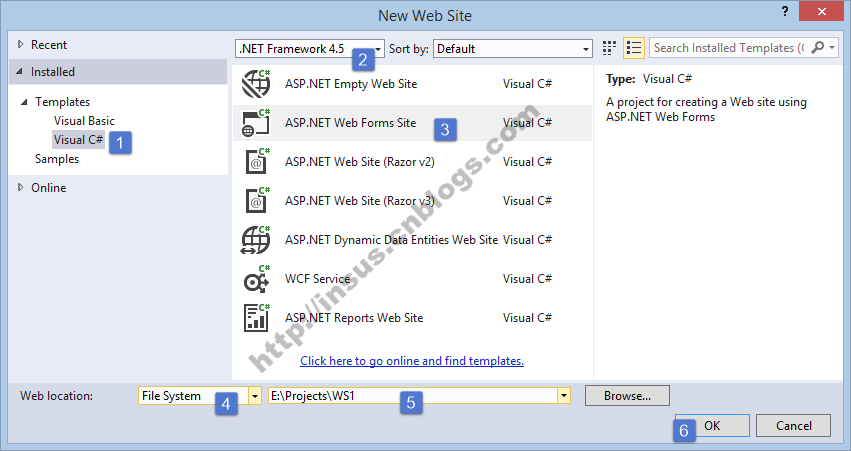Click the ASP.NET Empty Web Site template icon
Viewport: 851px width, 451px height.
tap(256, 84)
